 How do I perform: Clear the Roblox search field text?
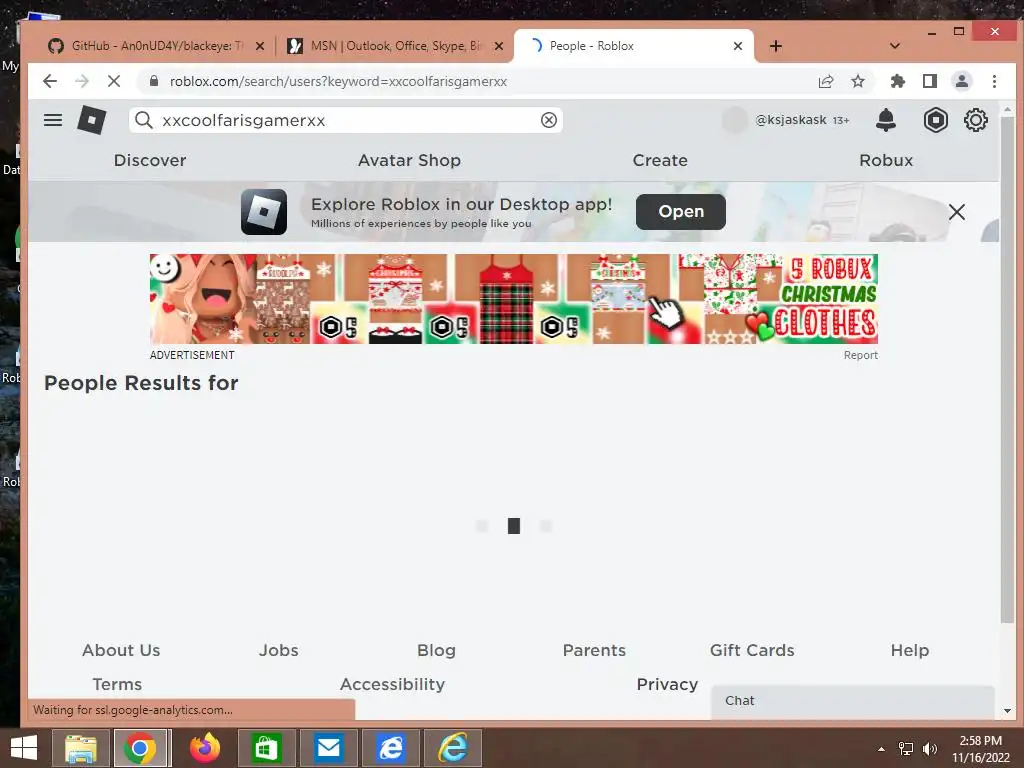pos(549,120)
